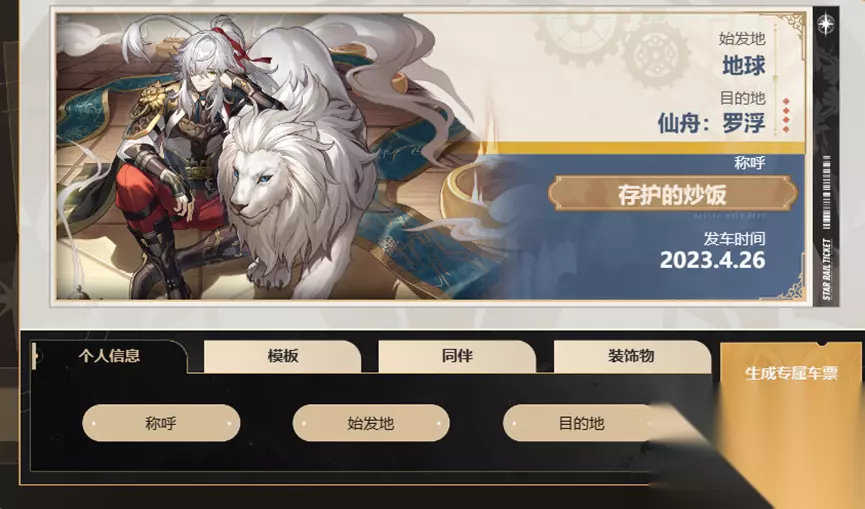
Task: Click the destination text 仙舟：罗浮
Action: click(x=712, y=122)
